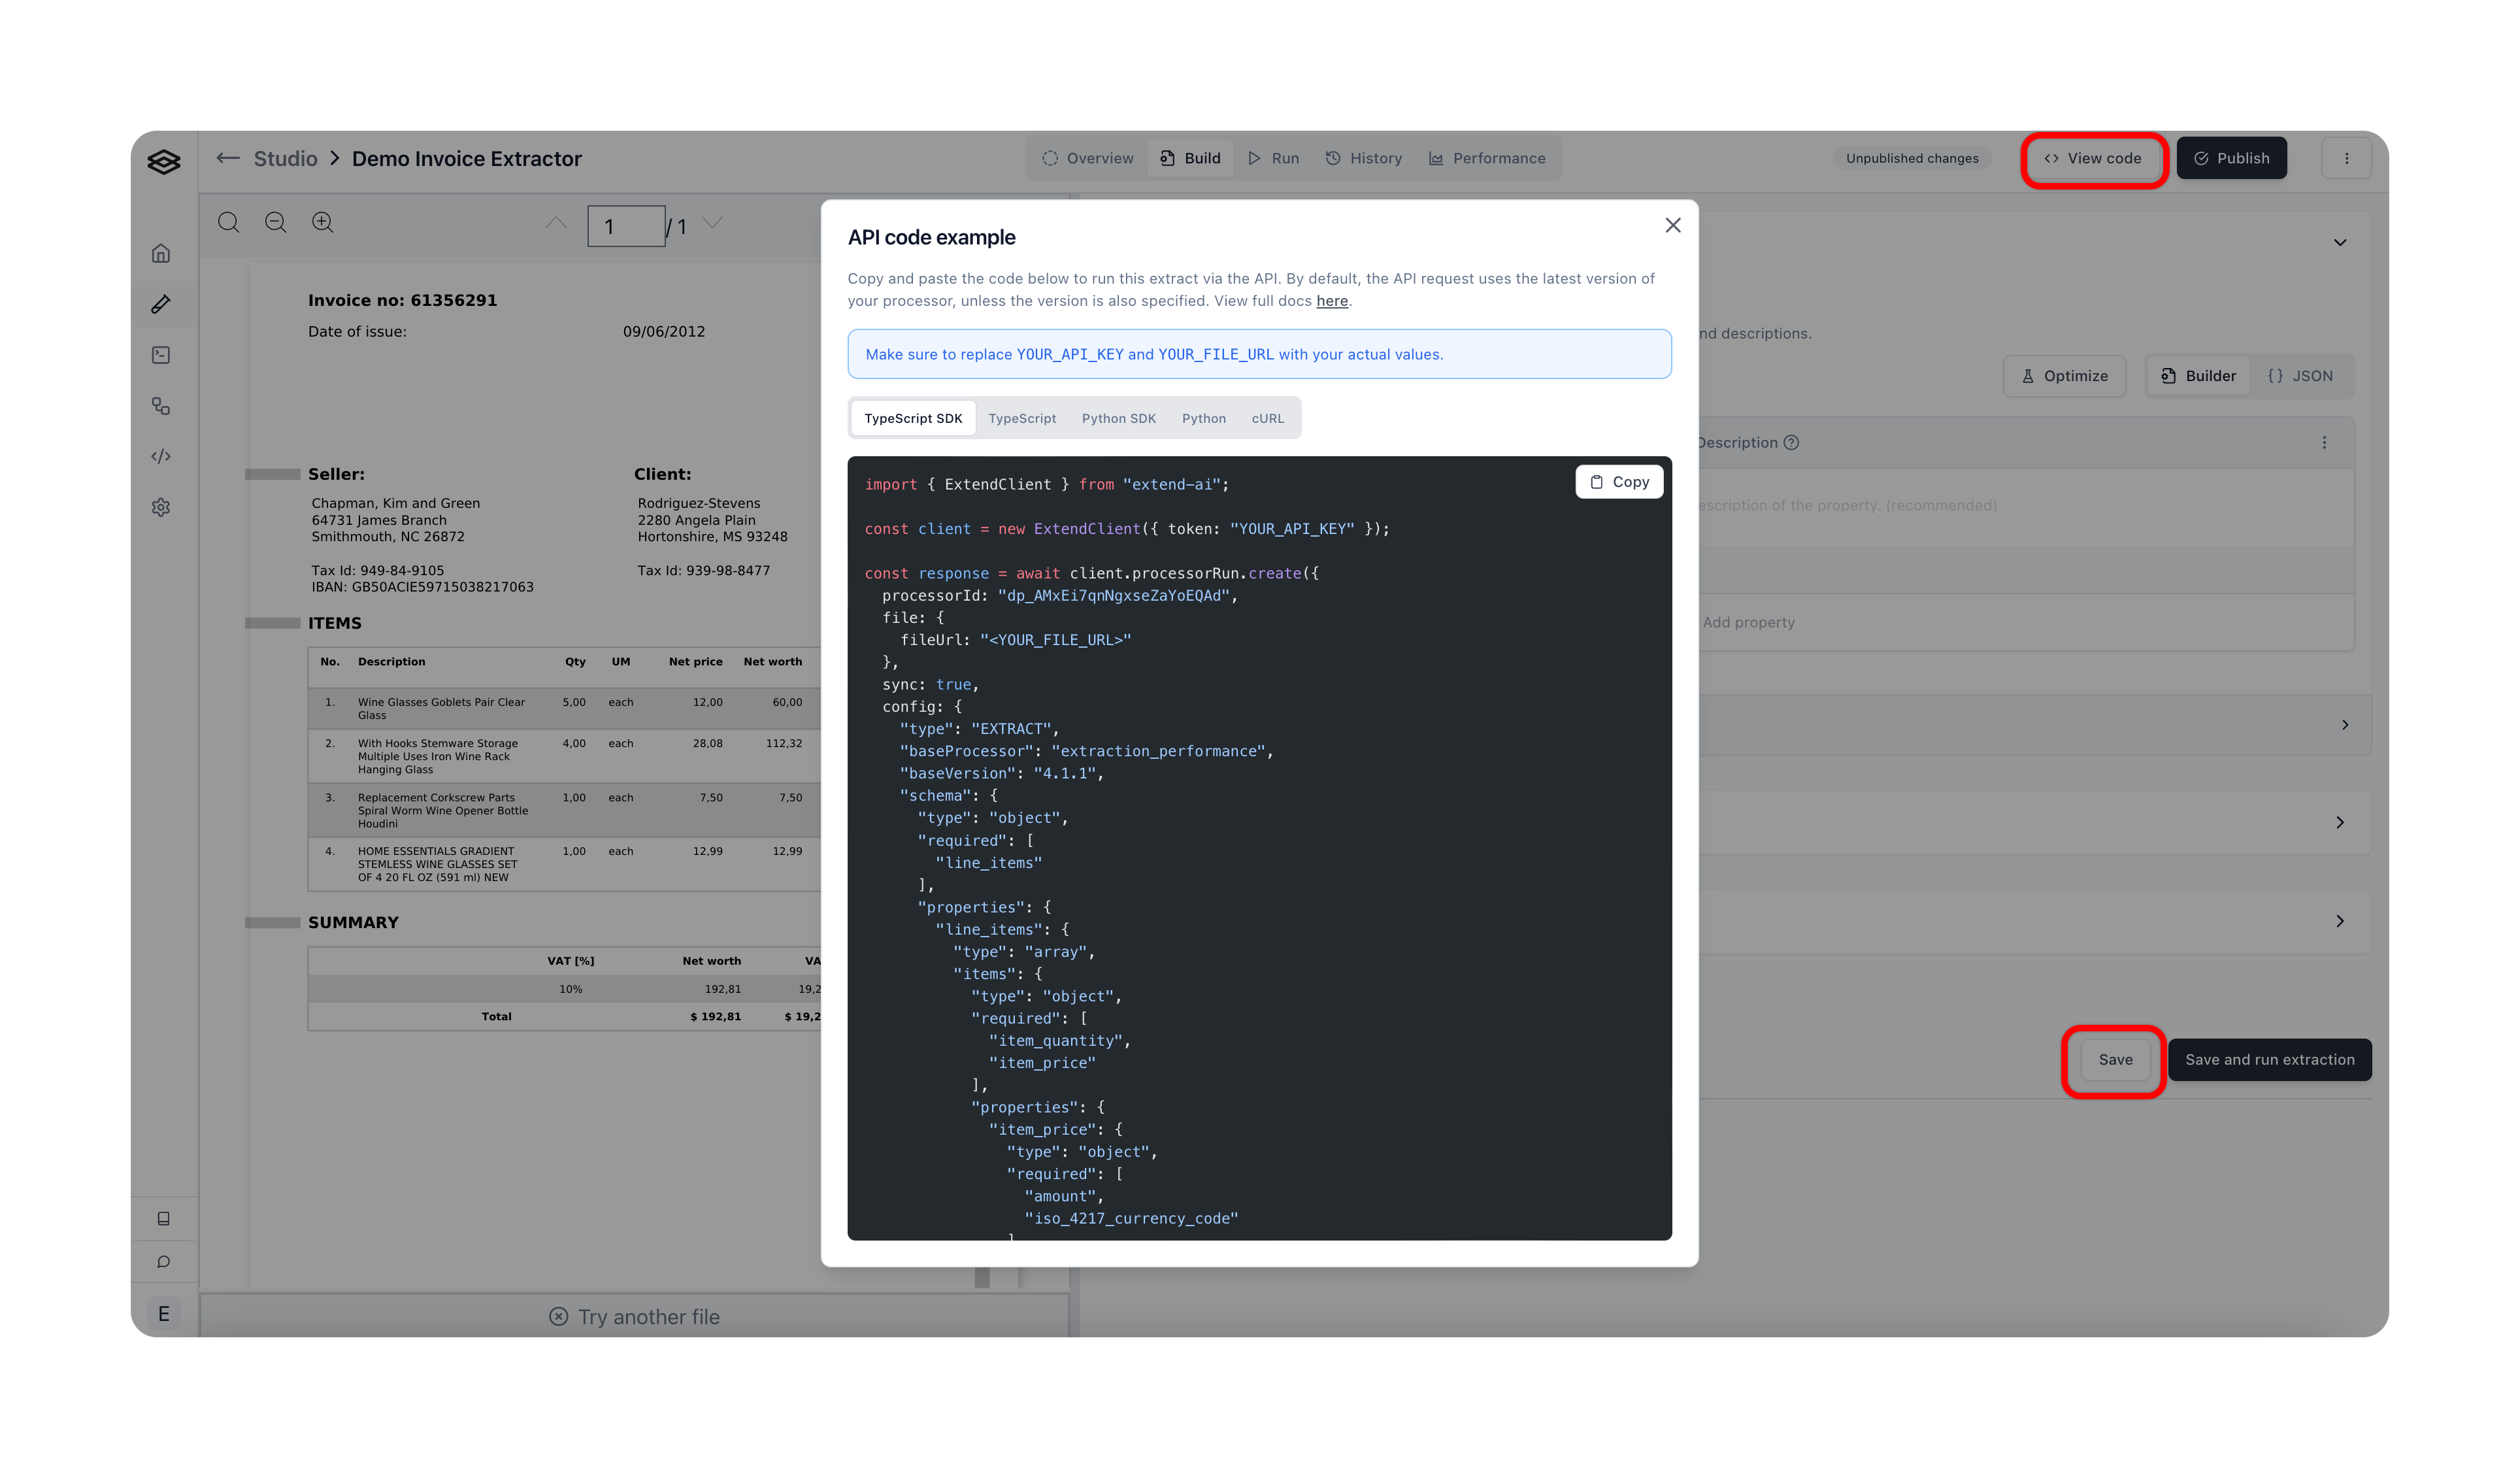Switch code example to Python SDK
Image resolution: width=2520 pixels, height=1468 pixels.
pyautogui.click(x=1118, y=418)
